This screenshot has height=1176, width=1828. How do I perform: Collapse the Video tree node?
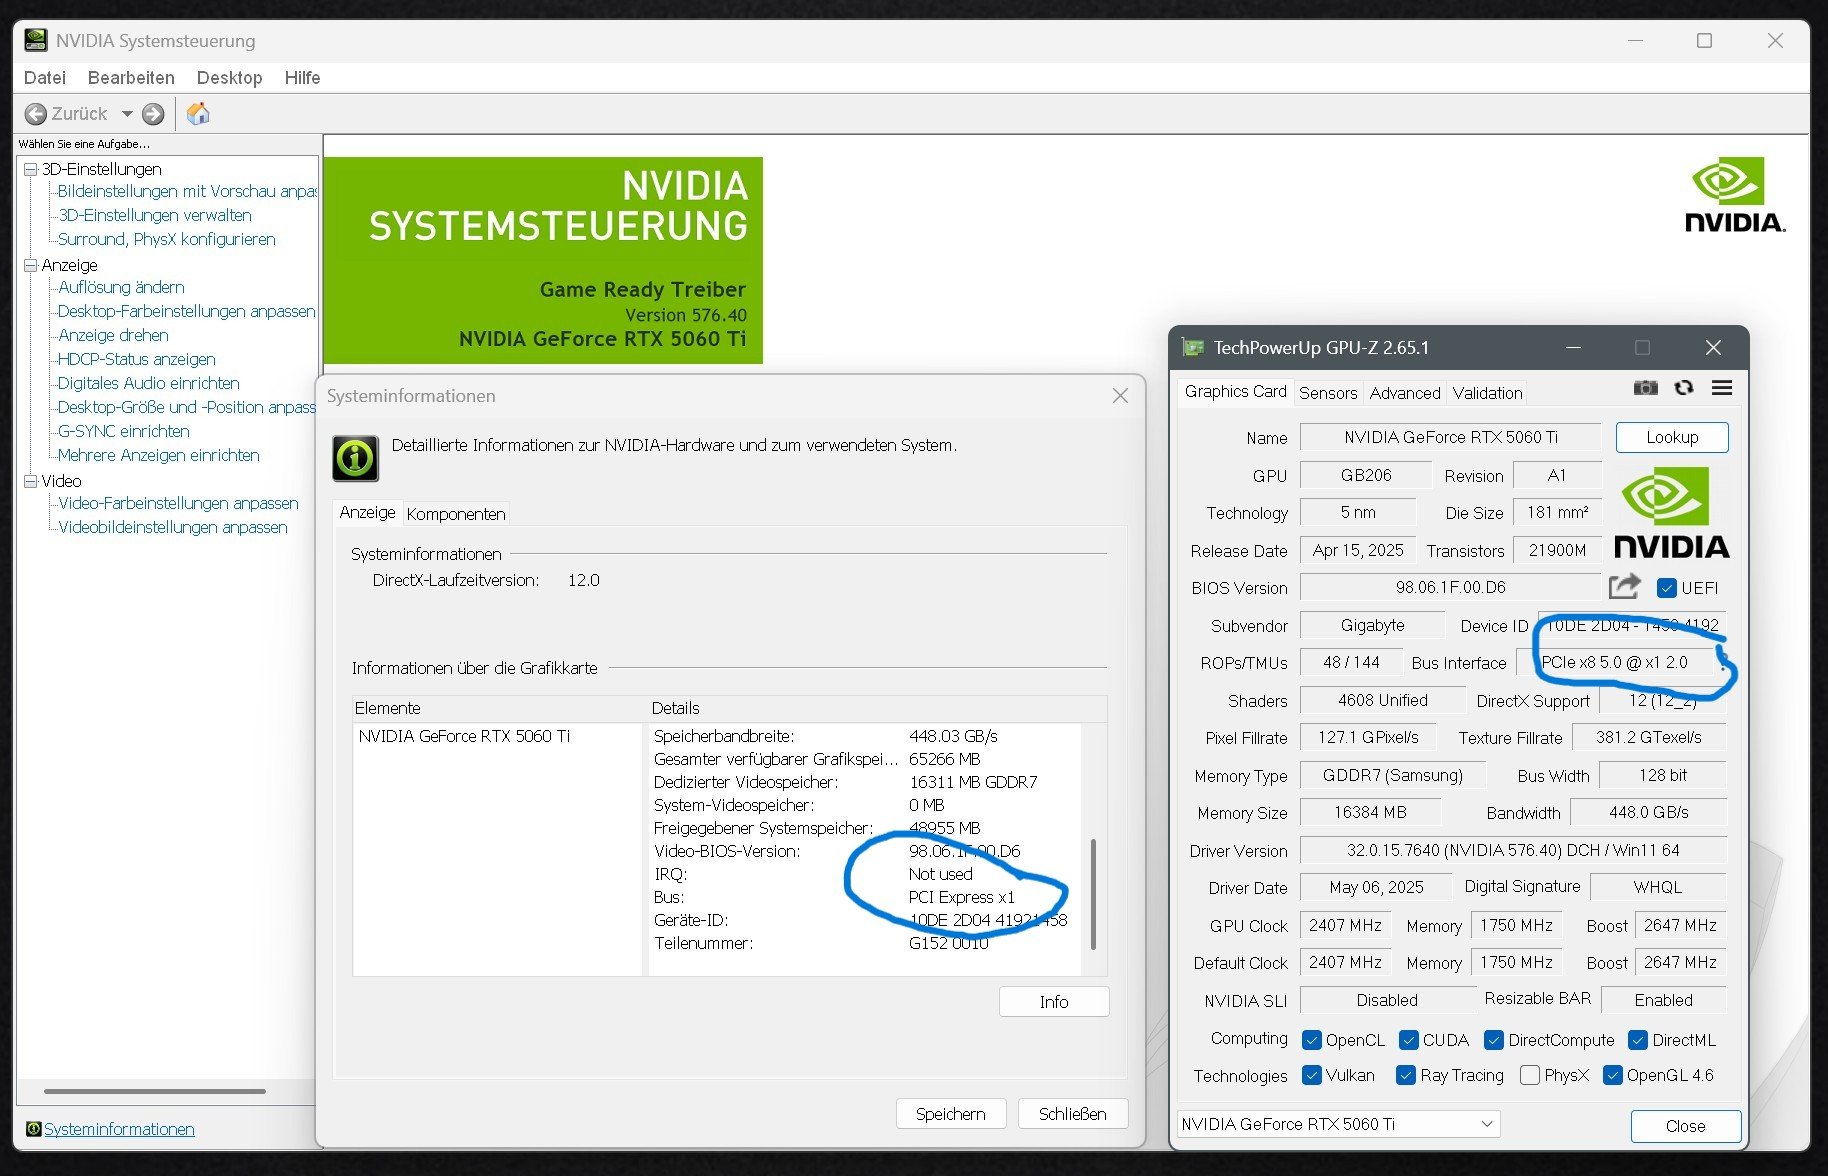tap(31, 481)
